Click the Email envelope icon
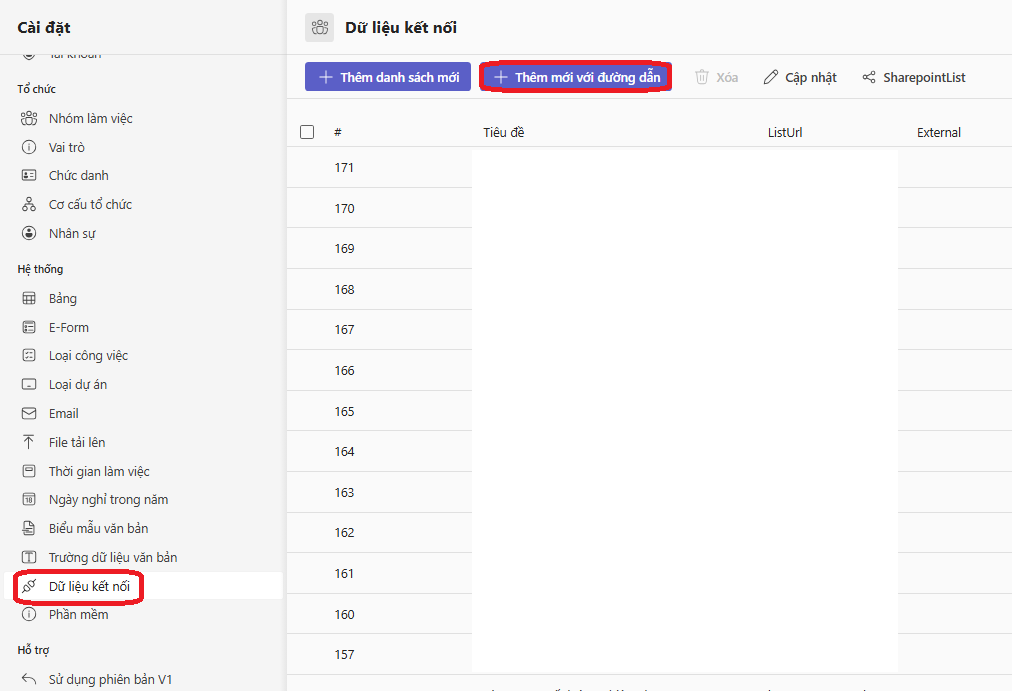The width and height of the screenshot is (1012, 691). click(29, 414)
